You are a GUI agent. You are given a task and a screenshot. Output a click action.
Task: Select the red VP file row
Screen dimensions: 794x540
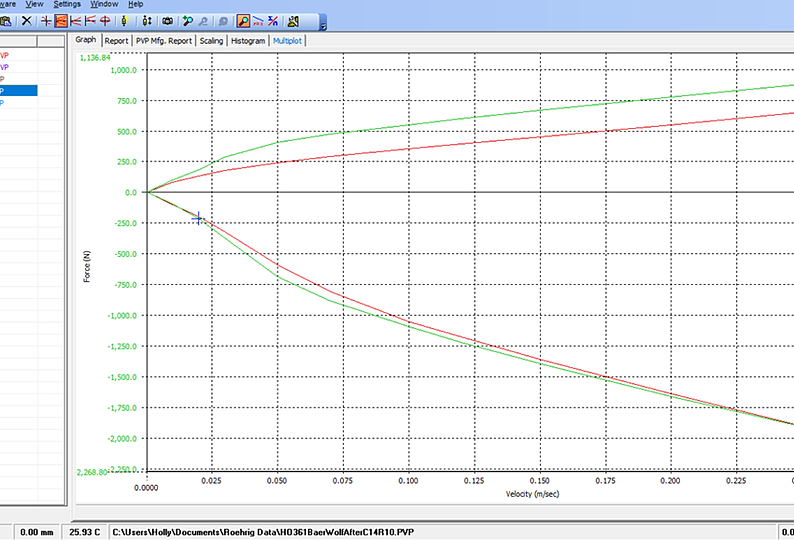pos(19,55)
